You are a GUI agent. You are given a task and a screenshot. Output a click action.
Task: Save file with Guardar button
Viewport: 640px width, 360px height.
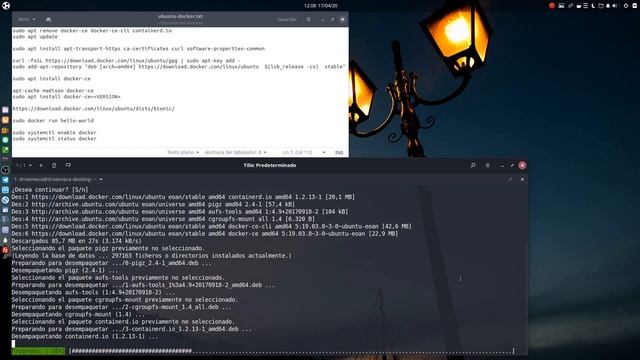pos(287,19)
